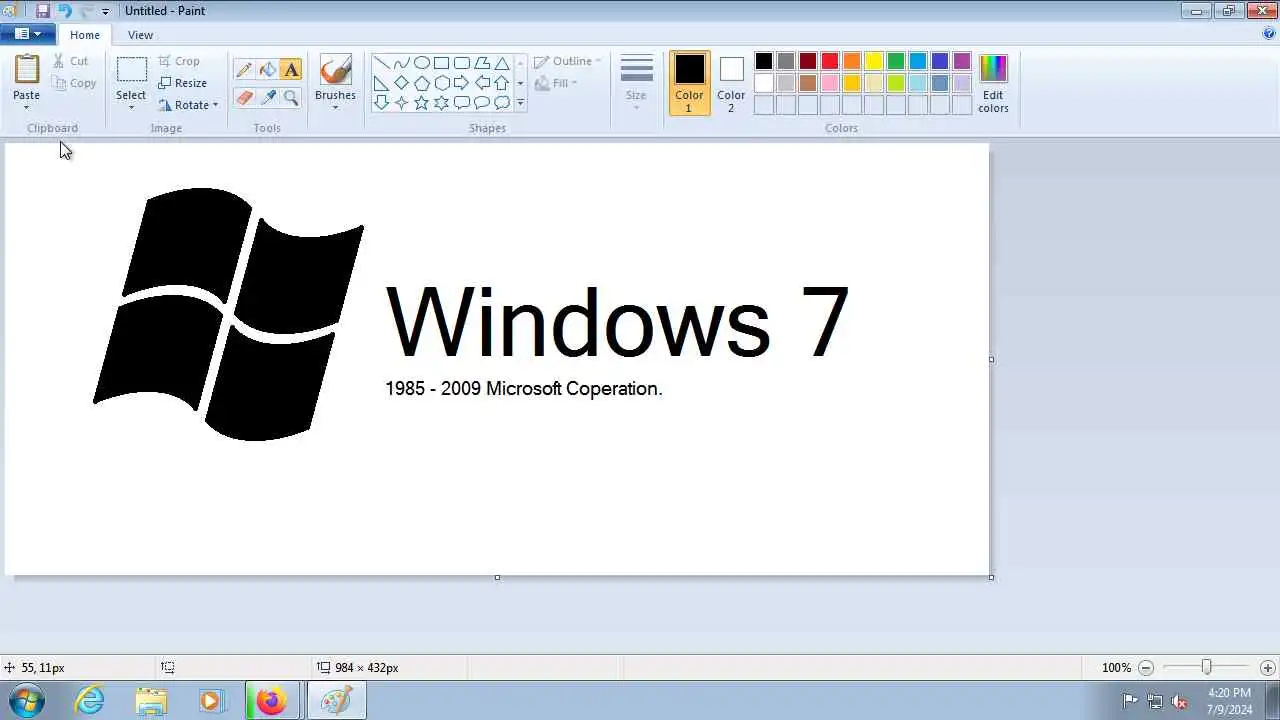The height and width of the screenshot is (720, 1280).
Task: Open Firefox from the taskbar
Action: (271, 701)
